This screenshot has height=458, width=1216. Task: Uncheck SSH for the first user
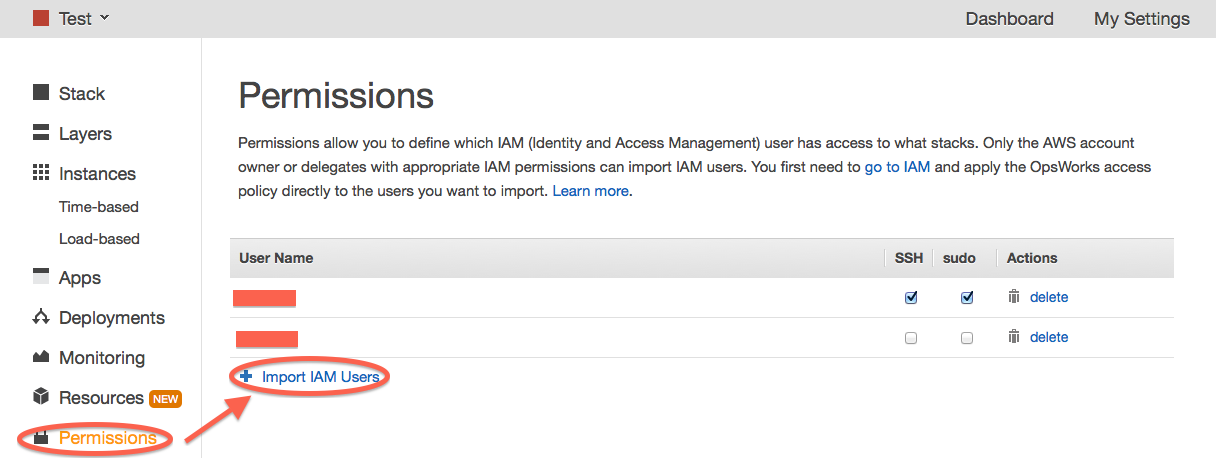point(911,297)
